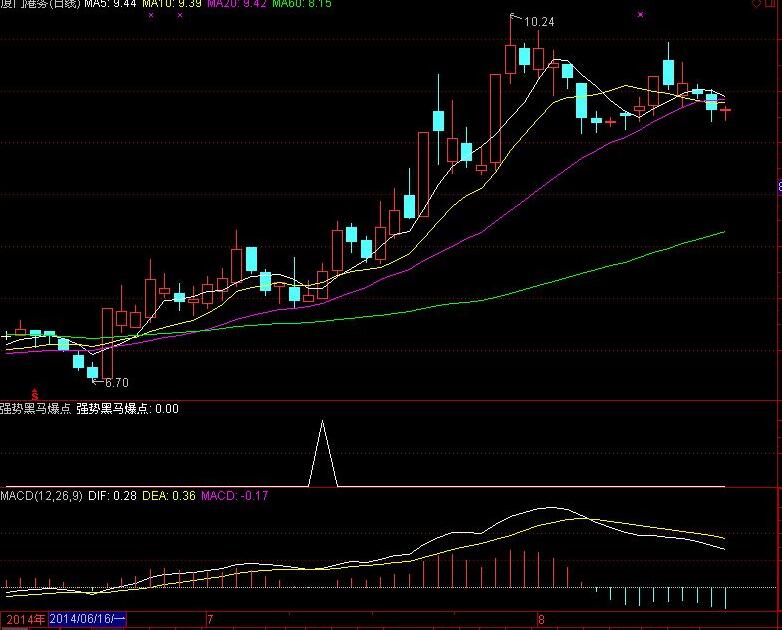782x630 pixels.
Task: Click the arrow pointing to the 6.70 low
Action: tap(98, 380)
